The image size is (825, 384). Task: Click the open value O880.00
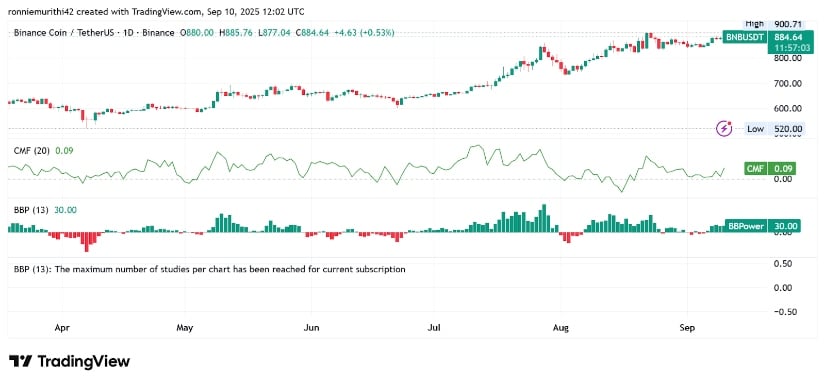pos(197,33)
